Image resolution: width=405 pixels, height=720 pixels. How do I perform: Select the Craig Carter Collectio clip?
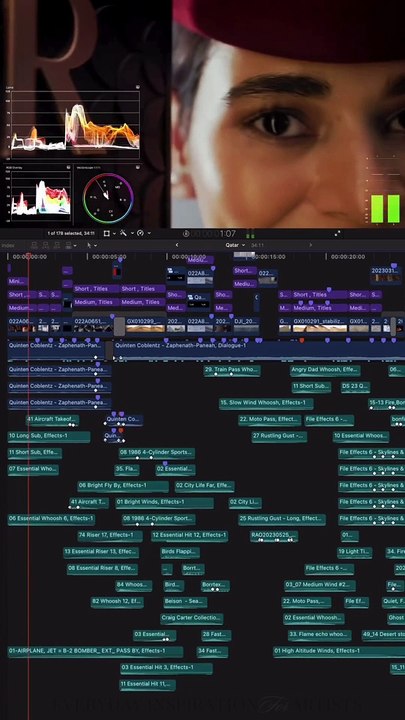192,619
